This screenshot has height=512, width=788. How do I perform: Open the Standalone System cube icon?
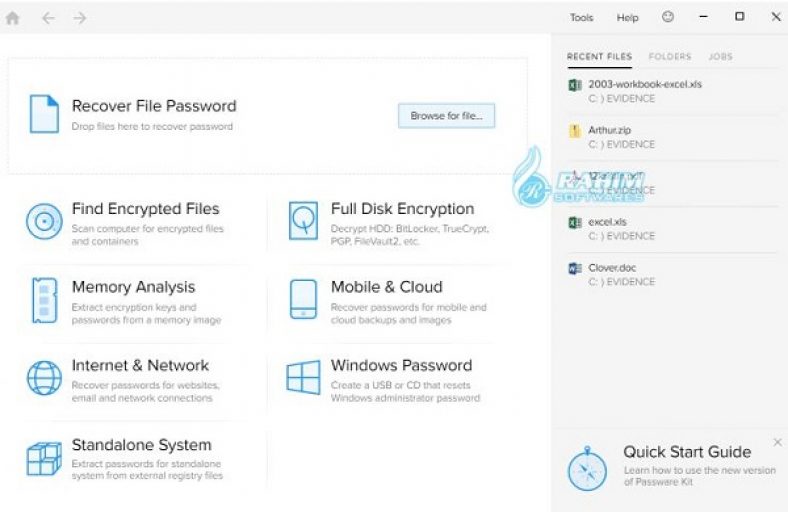(x=44, y=457)
